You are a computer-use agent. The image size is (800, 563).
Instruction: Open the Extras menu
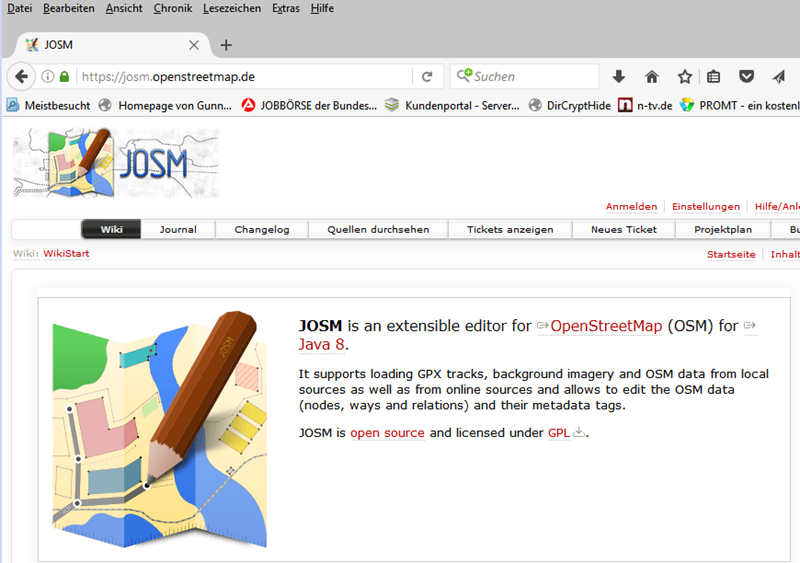tap(286, 8)
